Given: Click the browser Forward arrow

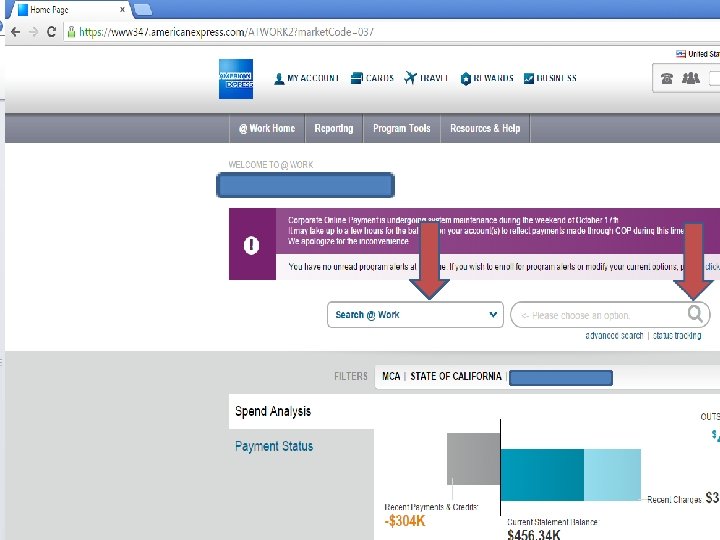Looking at the screenshot, I should click(x=33, y=32).
